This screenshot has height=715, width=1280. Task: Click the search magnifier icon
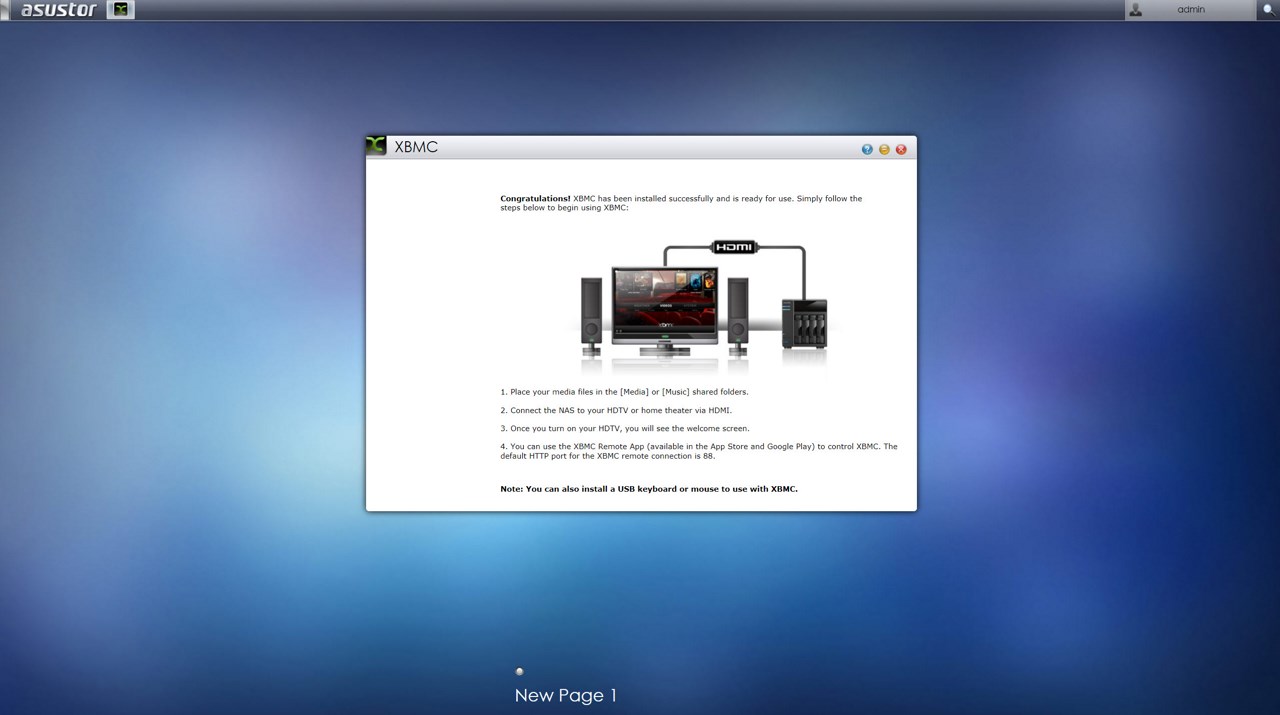[x=1268, y=10]
